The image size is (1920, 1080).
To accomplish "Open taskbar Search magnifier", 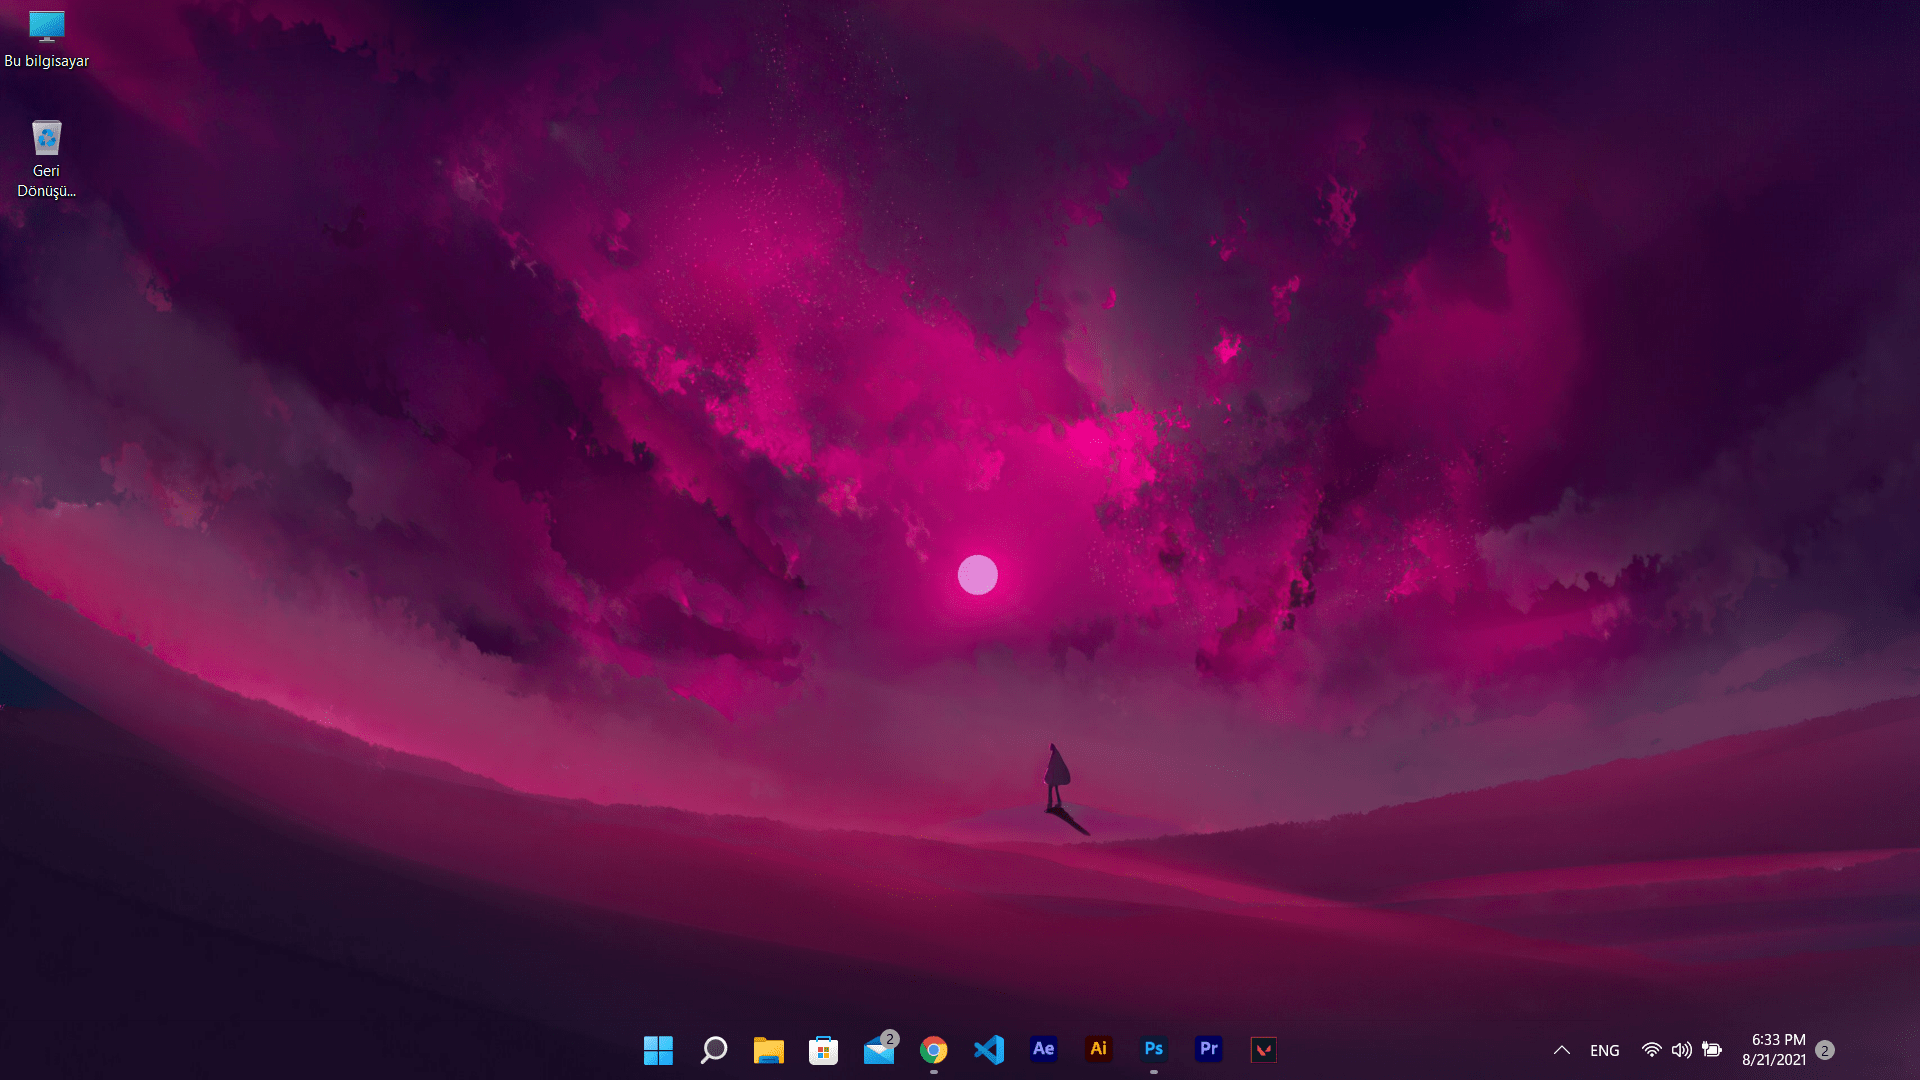I will tap(713, 1050).
